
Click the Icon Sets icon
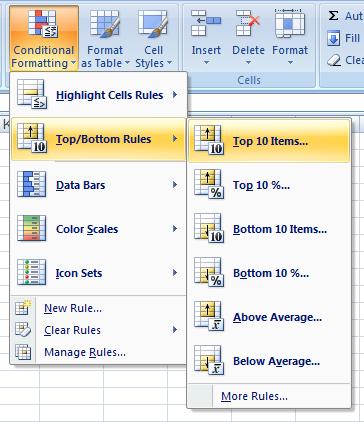[x=31, y=272]
